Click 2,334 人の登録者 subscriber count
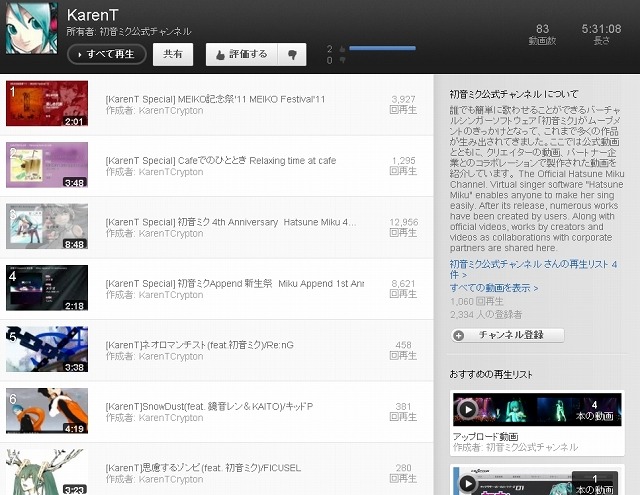This screenshot has height=495, width=640. click(486, 315)
